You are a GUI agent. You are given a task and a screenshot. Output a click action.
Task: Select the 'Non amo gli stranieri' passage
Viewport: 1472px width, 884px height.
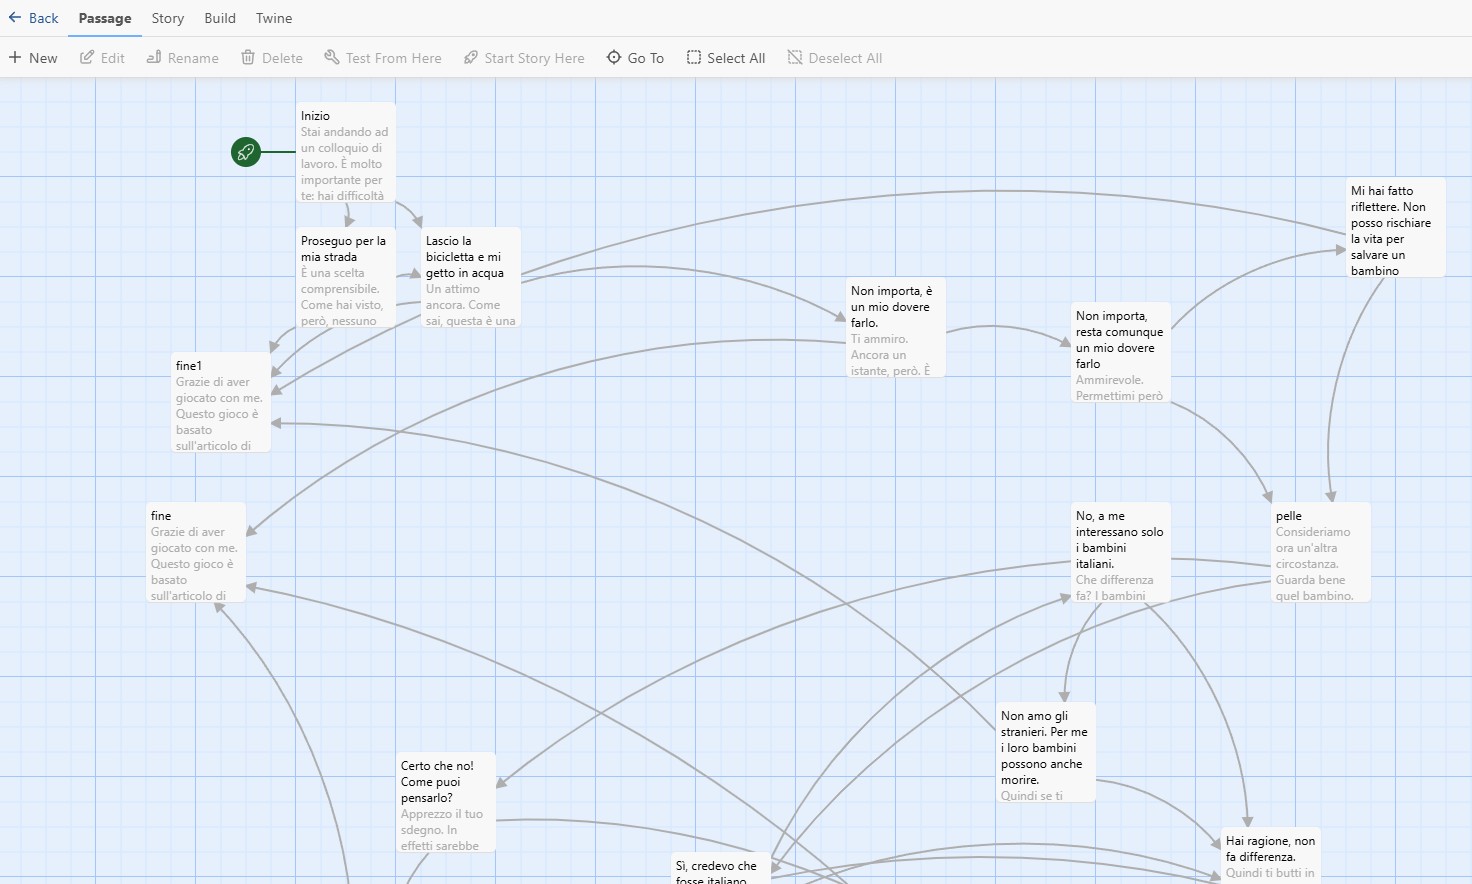point(1046,752)
